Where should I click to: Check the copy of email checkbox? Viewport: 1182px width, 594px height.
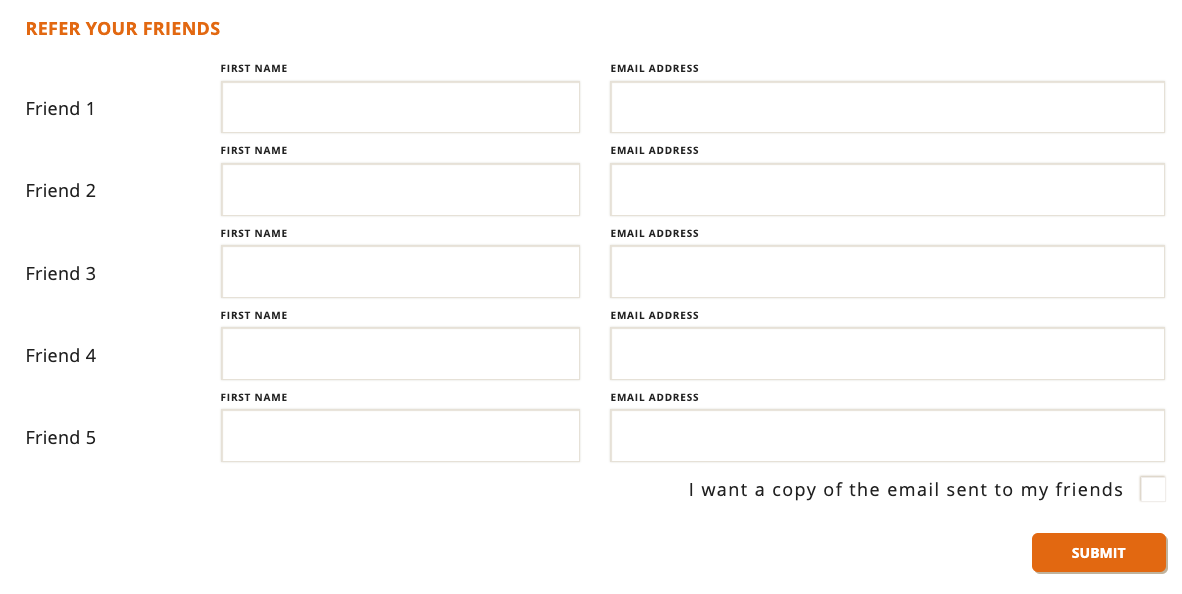pos(1153,489)
